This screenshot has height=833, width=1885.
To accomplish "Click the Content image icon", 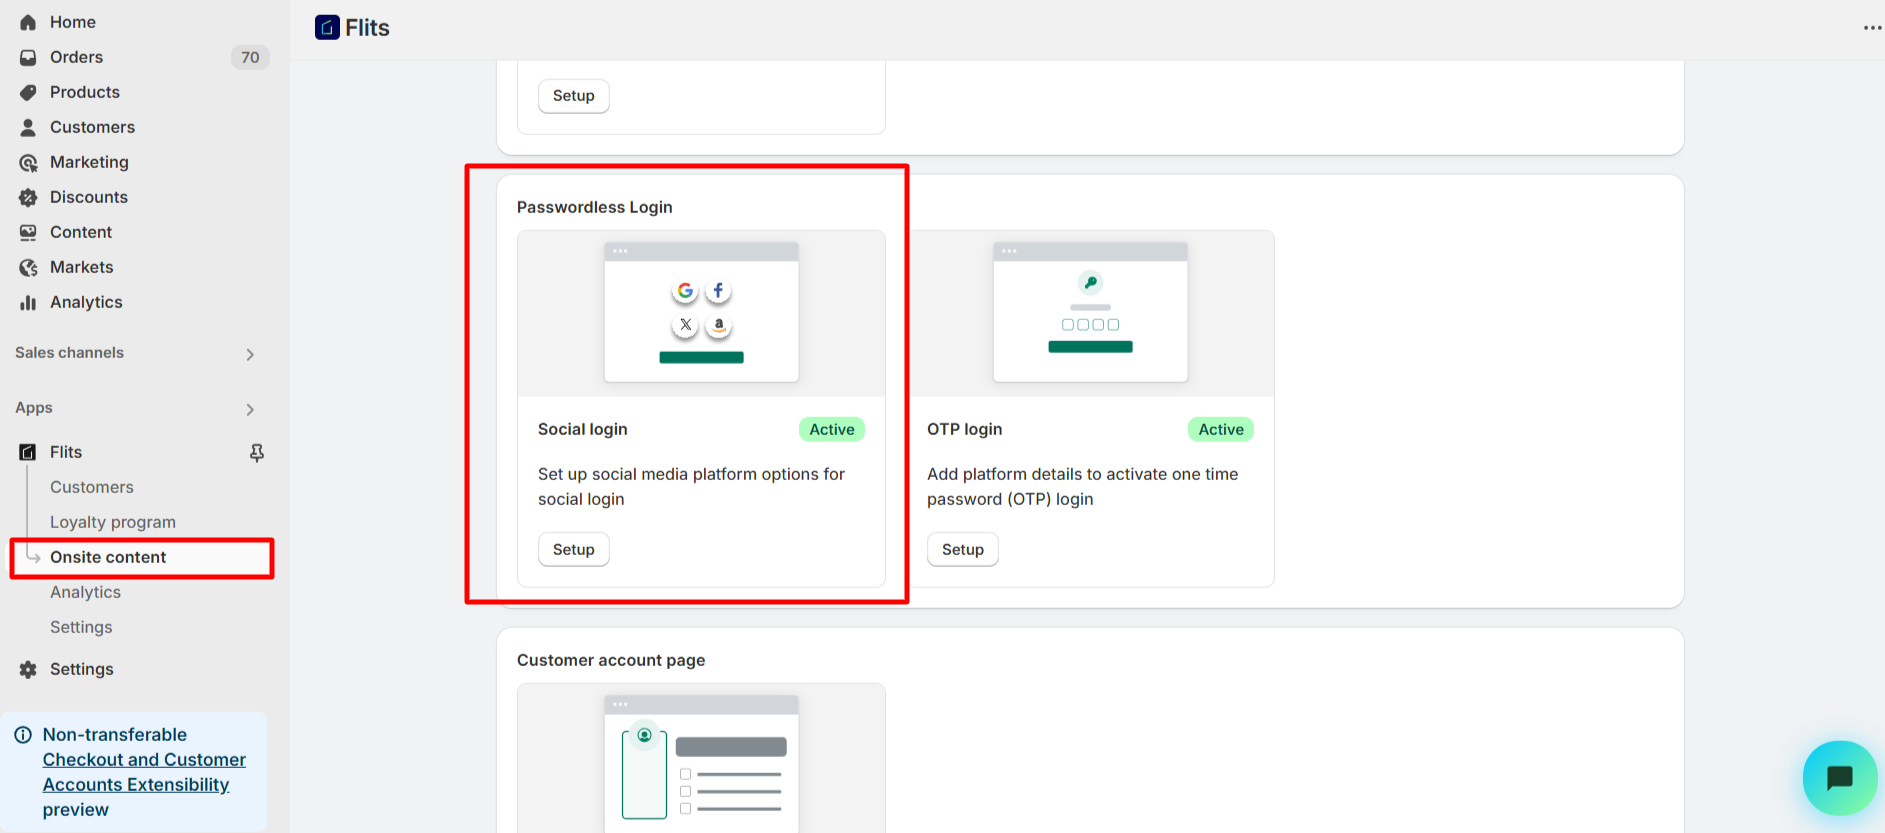I will (x=28, y=232).
